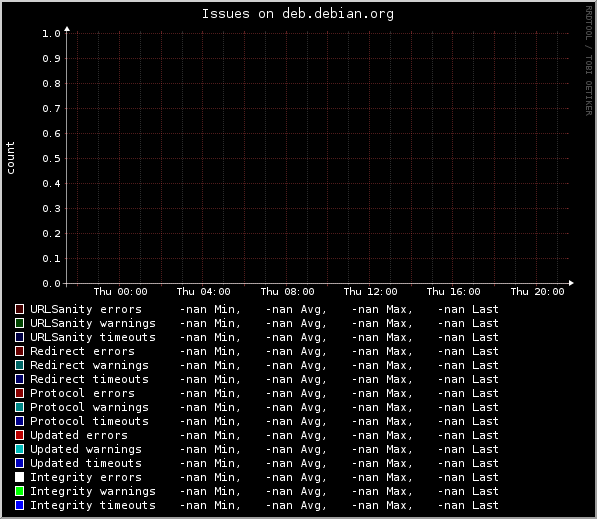Click the RRDTOOL / TOBI OETIKER watermark
597x519 pixels.
[x=589, y=61]
